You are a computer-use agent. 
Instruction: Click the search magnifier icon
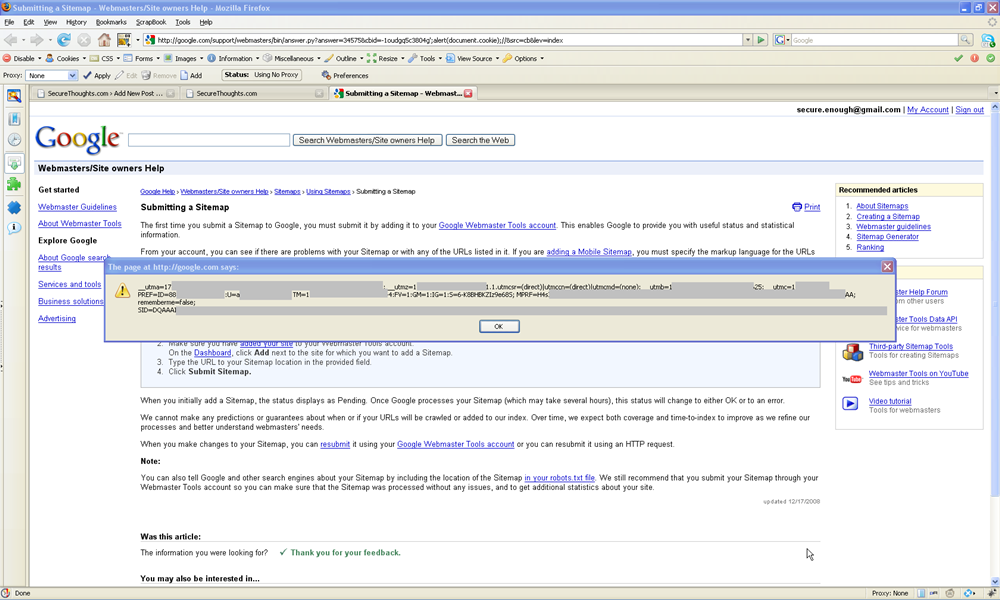click(x=966, y=40)
